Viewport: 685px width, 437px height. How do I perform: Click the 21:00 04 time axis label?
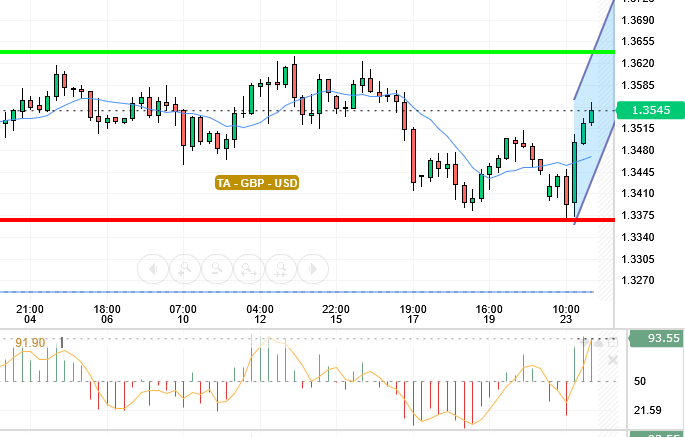[x=30, y=314]
